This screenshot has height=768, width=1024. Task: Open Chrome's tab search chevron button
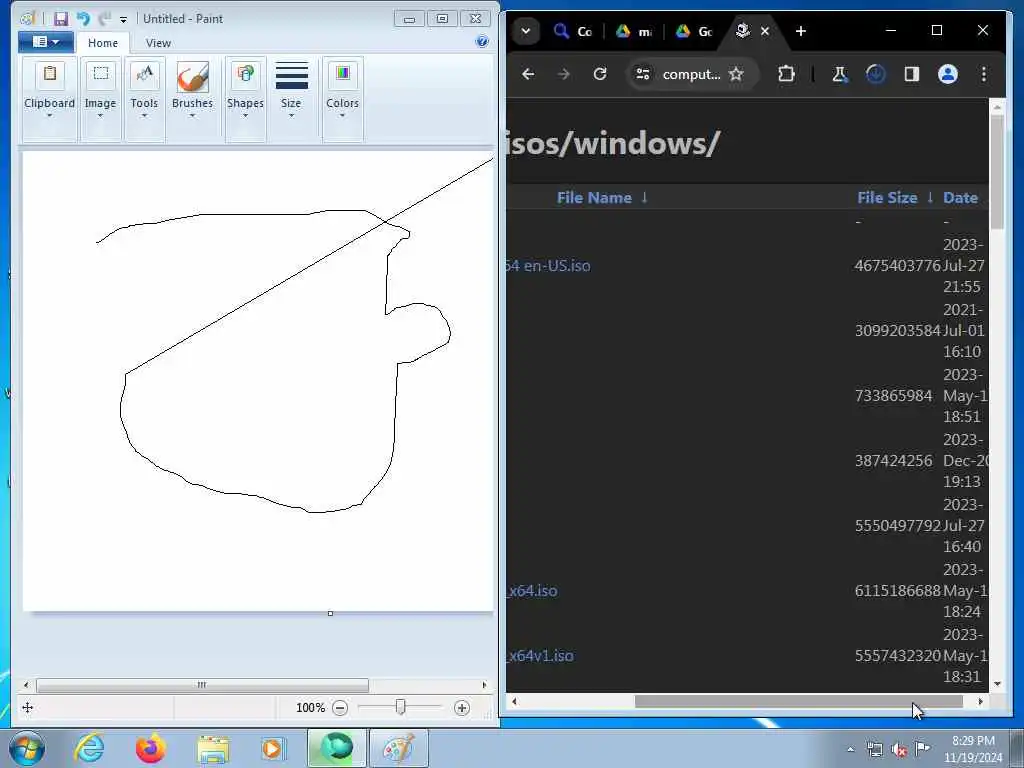pos(526,31)
